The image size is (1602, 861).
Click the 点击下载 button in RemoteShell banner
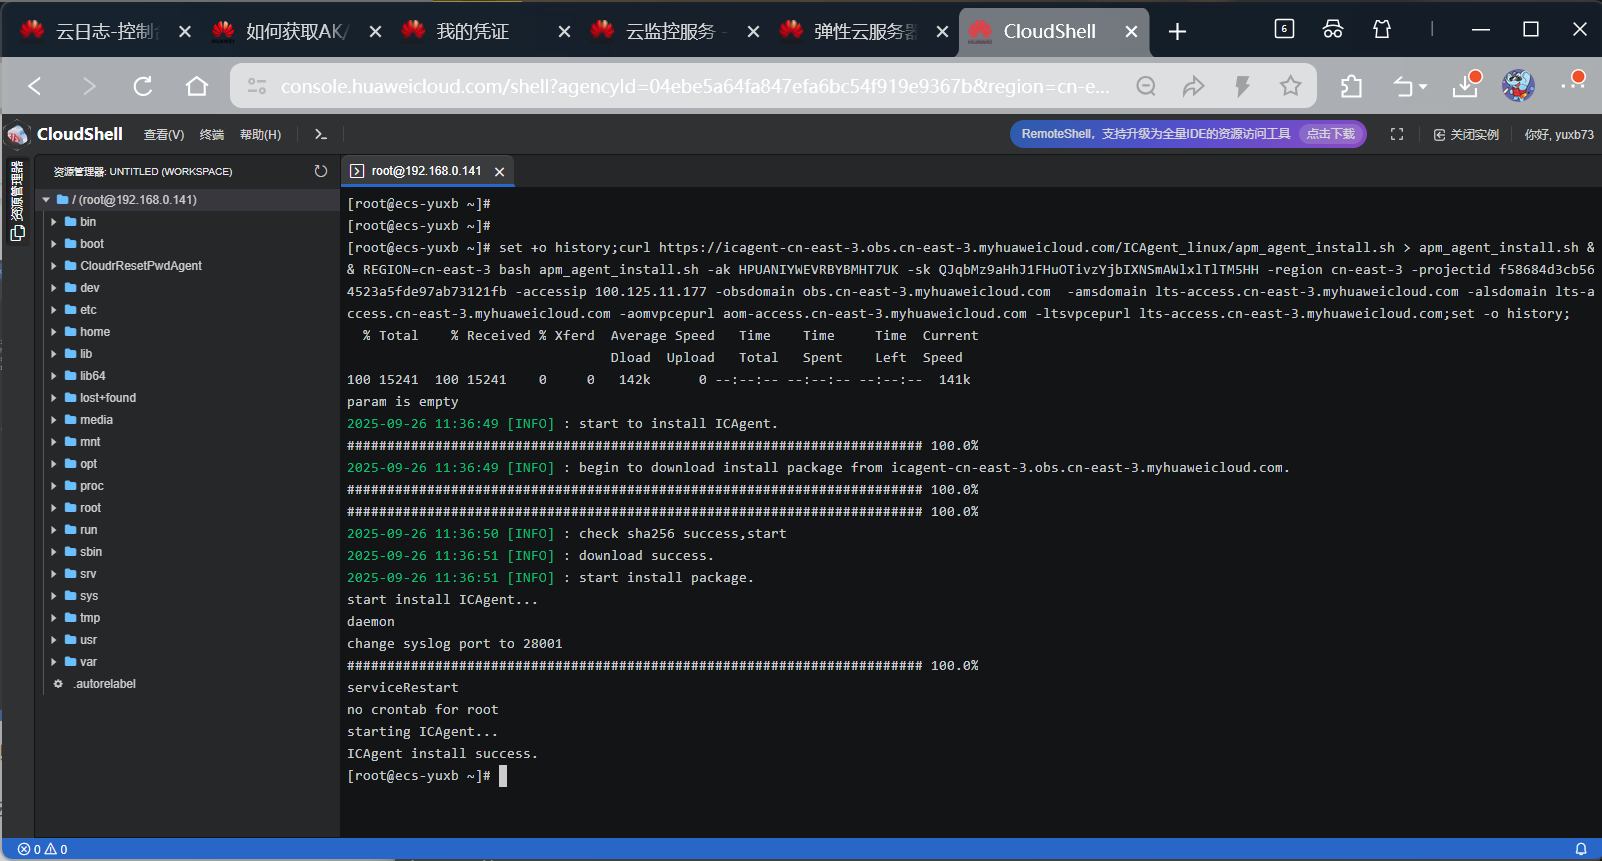tap(1331, 134)
